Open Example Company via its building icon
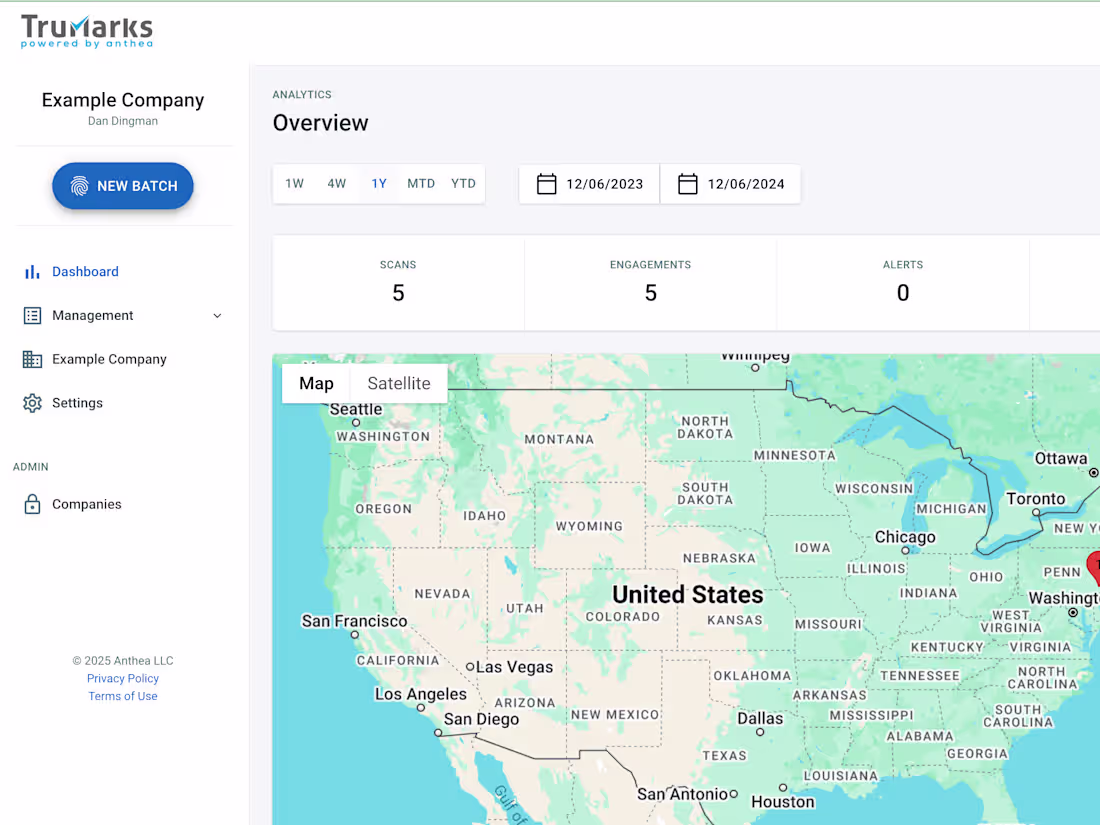This screenshot has width=1100, height=825. click(31, 359)
